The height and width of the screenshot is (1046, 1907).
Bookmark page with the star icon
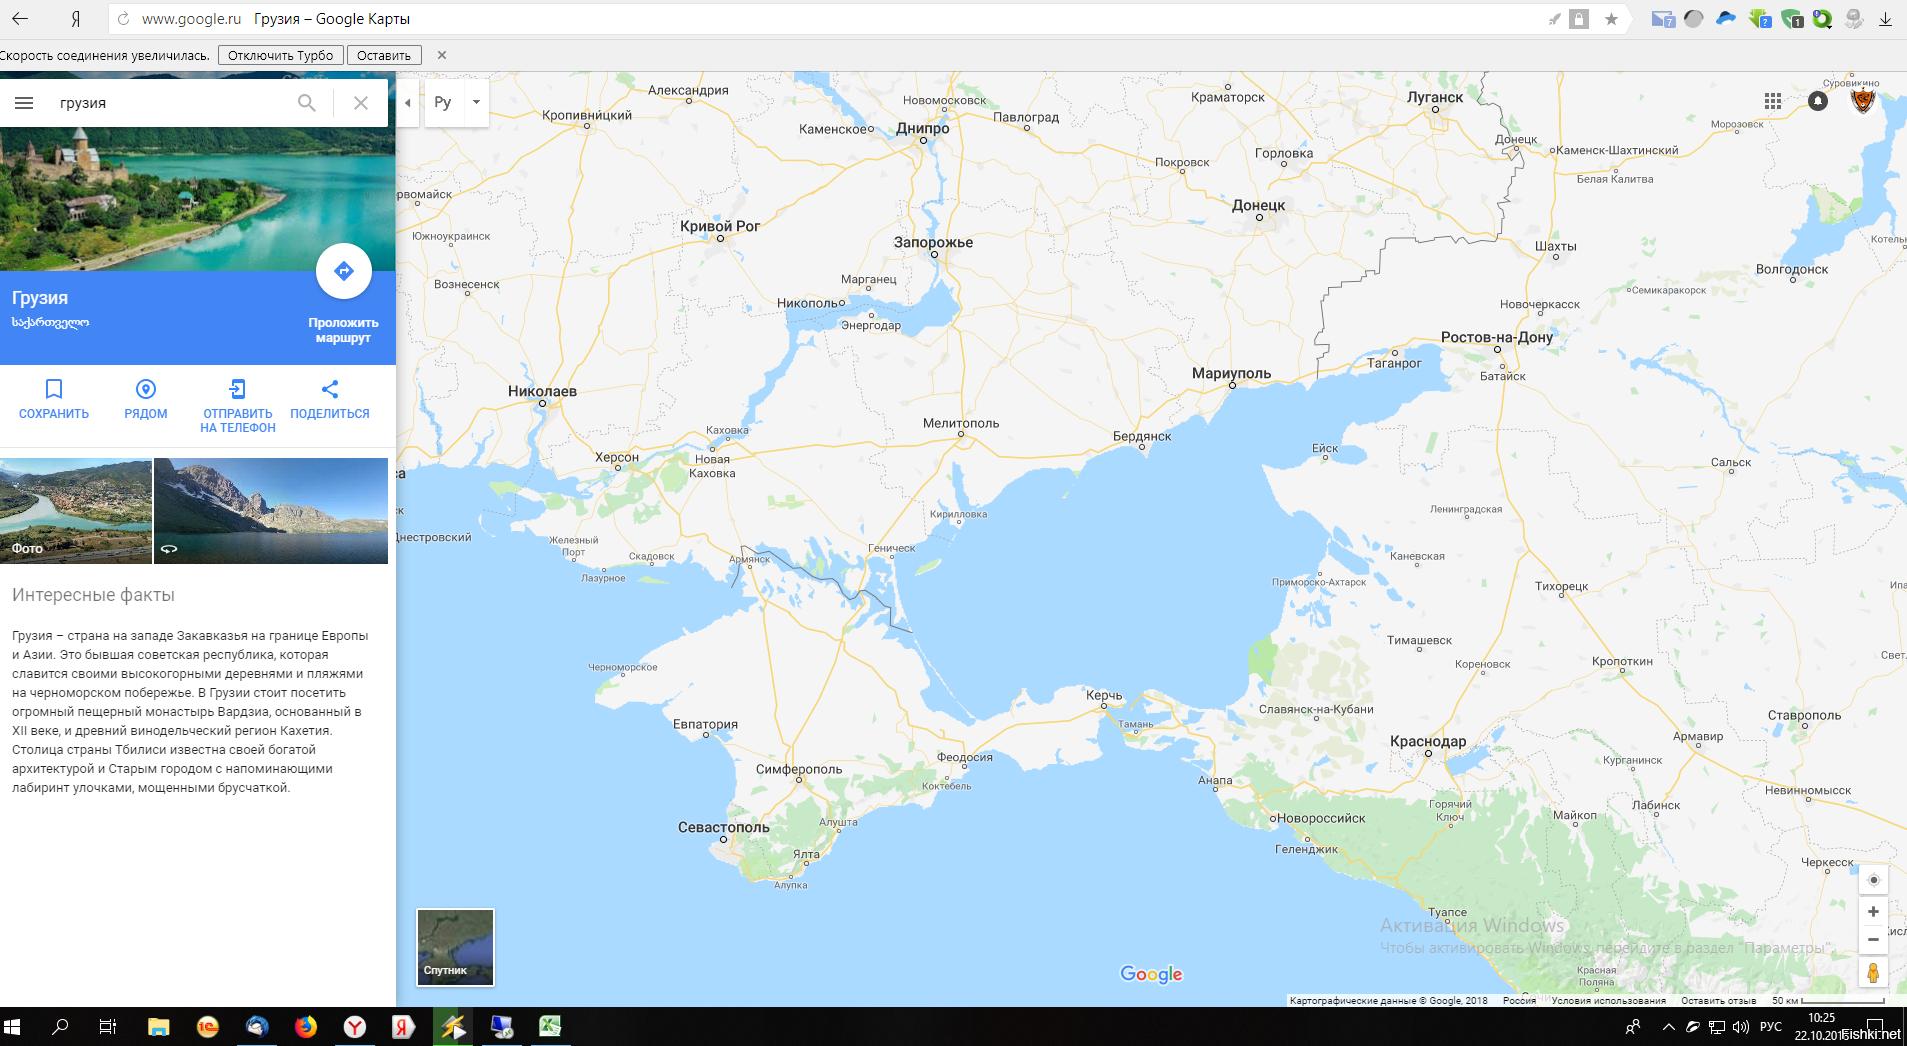tap(1611, 19)
